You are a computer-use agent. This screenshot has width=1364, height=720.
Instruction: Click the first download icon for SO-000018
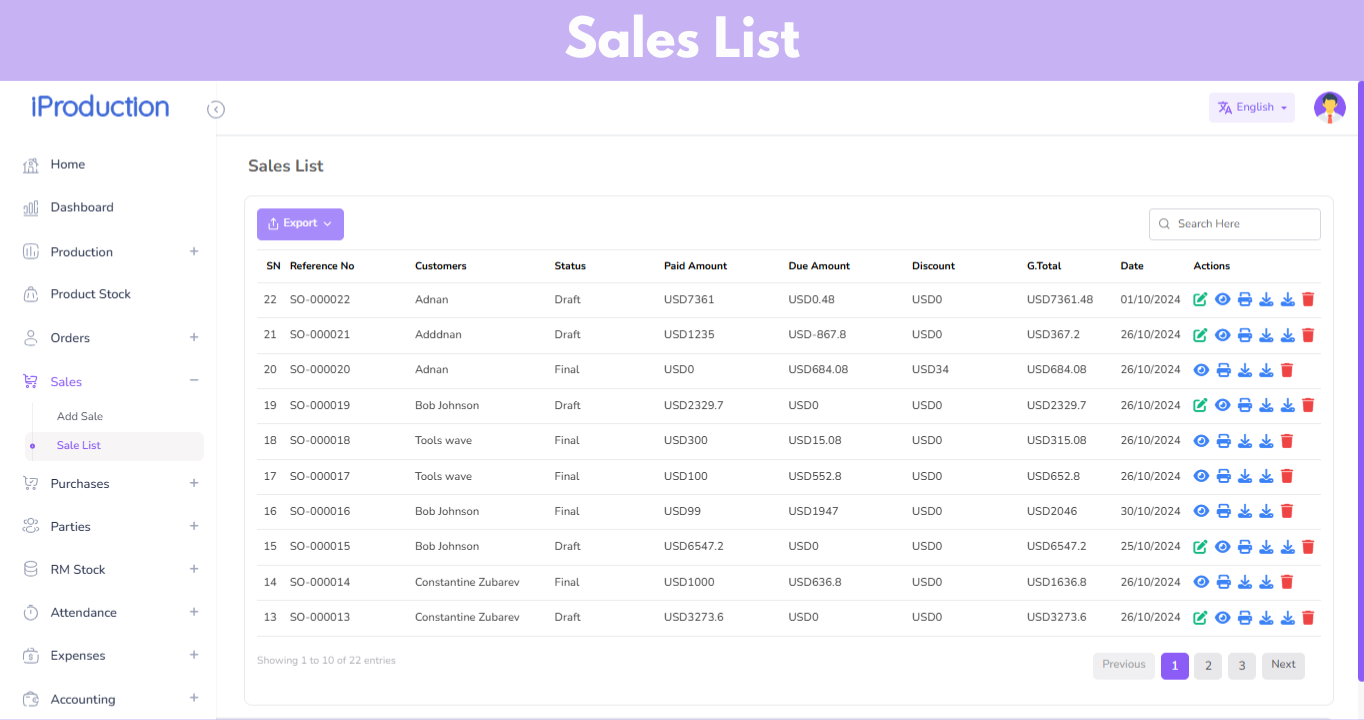coord(1245,441)
